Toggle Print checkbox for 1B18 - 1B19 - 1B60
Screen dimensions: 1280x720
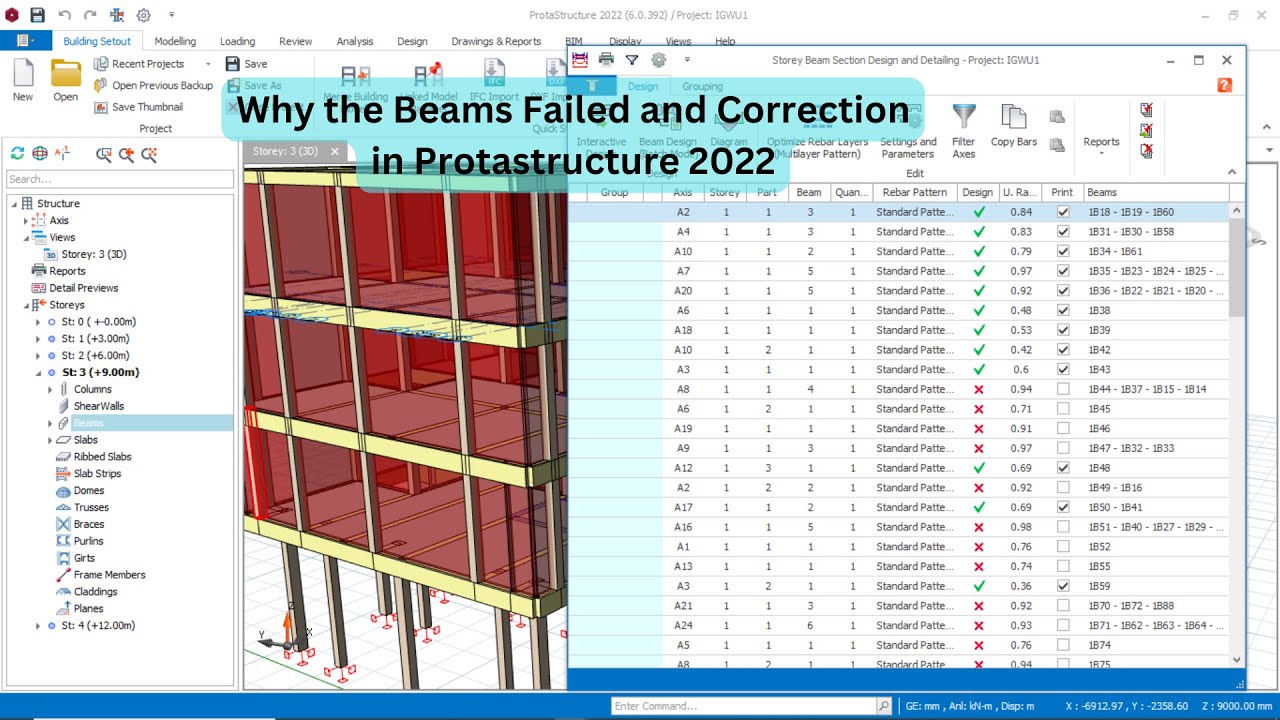tap(1063, 212)
